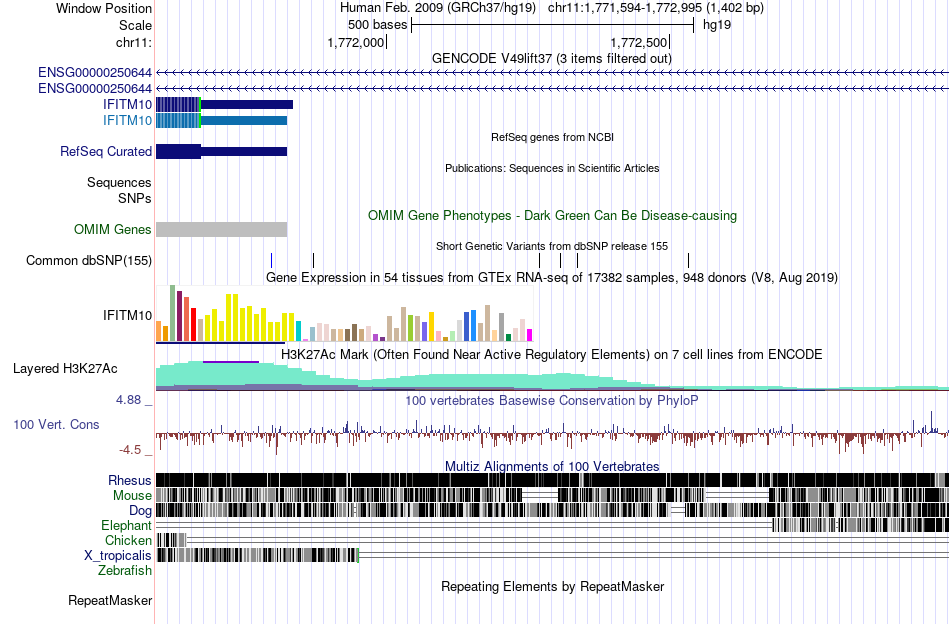Open 100 vertebrates Basewise Conservation by PhyloP
This screenshot has width=950, height=624.
click(552, 400)
